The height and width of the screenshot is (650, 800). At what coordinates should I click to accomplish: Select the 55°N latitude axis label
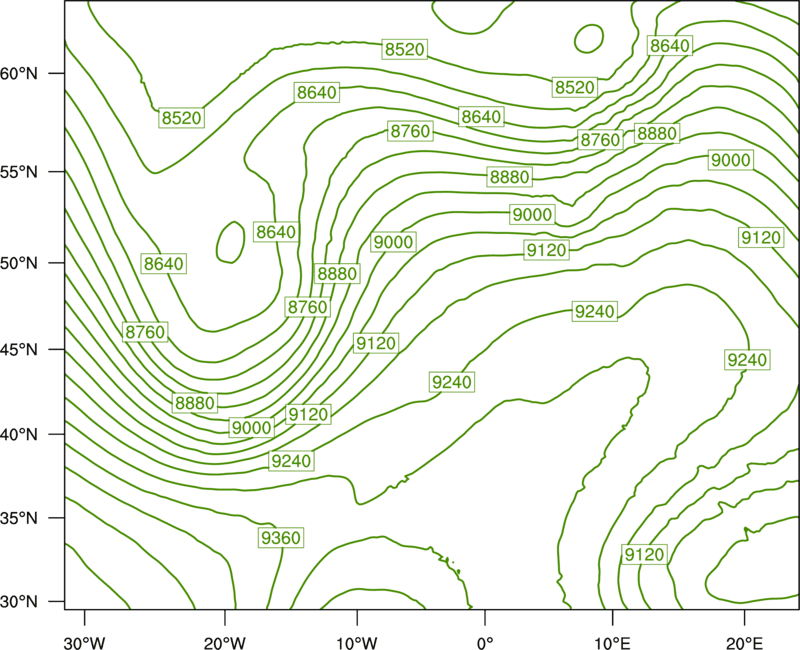(19, 172)
